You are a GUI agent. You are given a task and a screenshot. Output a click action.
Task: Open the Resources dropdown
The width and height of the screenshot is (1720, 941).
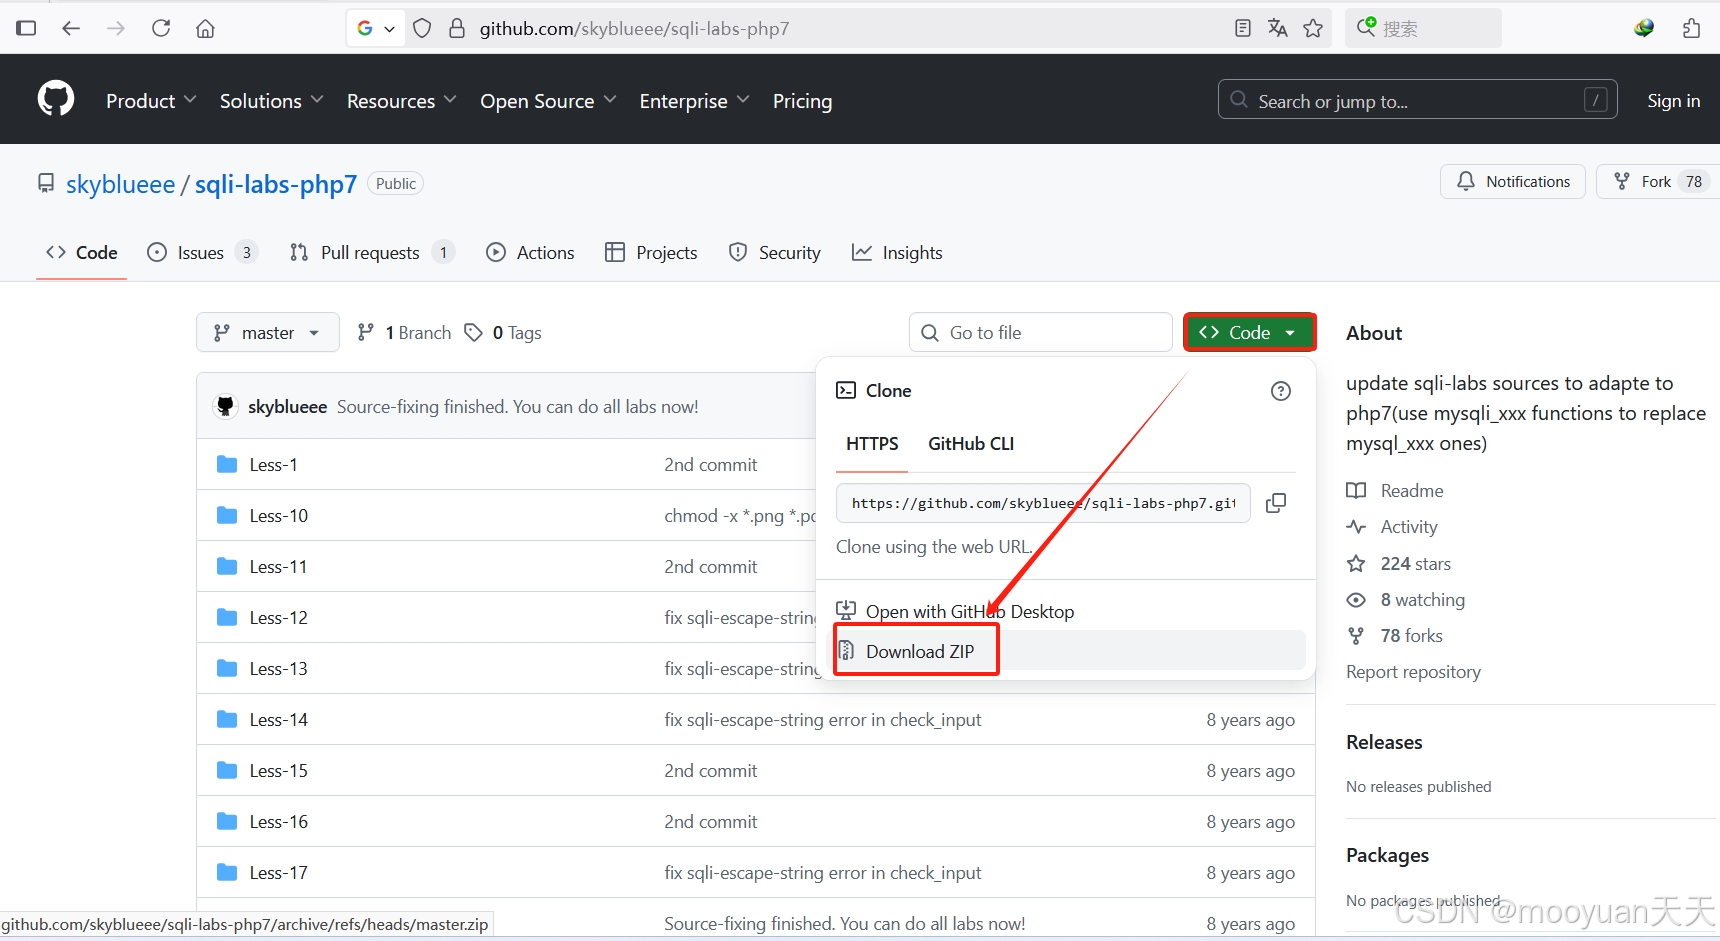click(x=402, y=101)
